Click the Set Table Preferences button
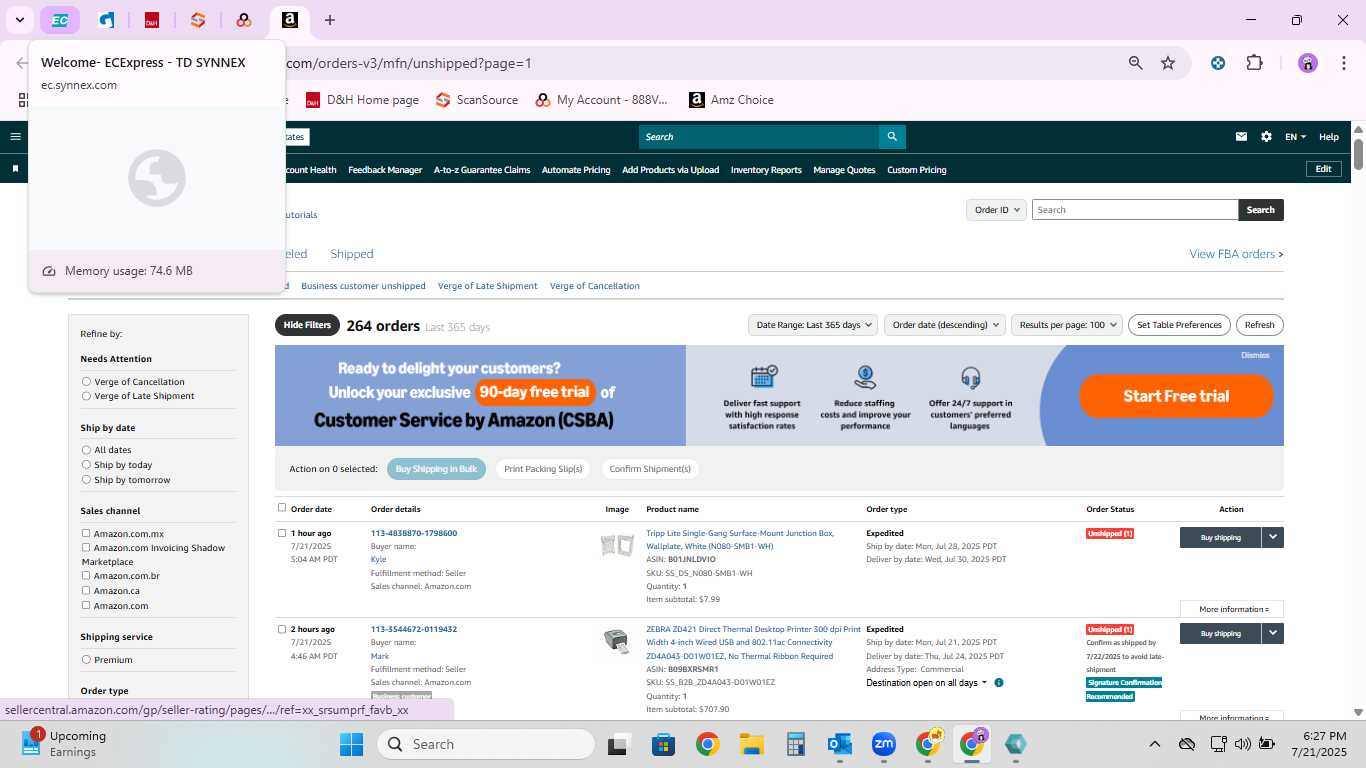The width and height of the screenshot is (1366, 768). pyautogui.click(x=1179, y=325)
